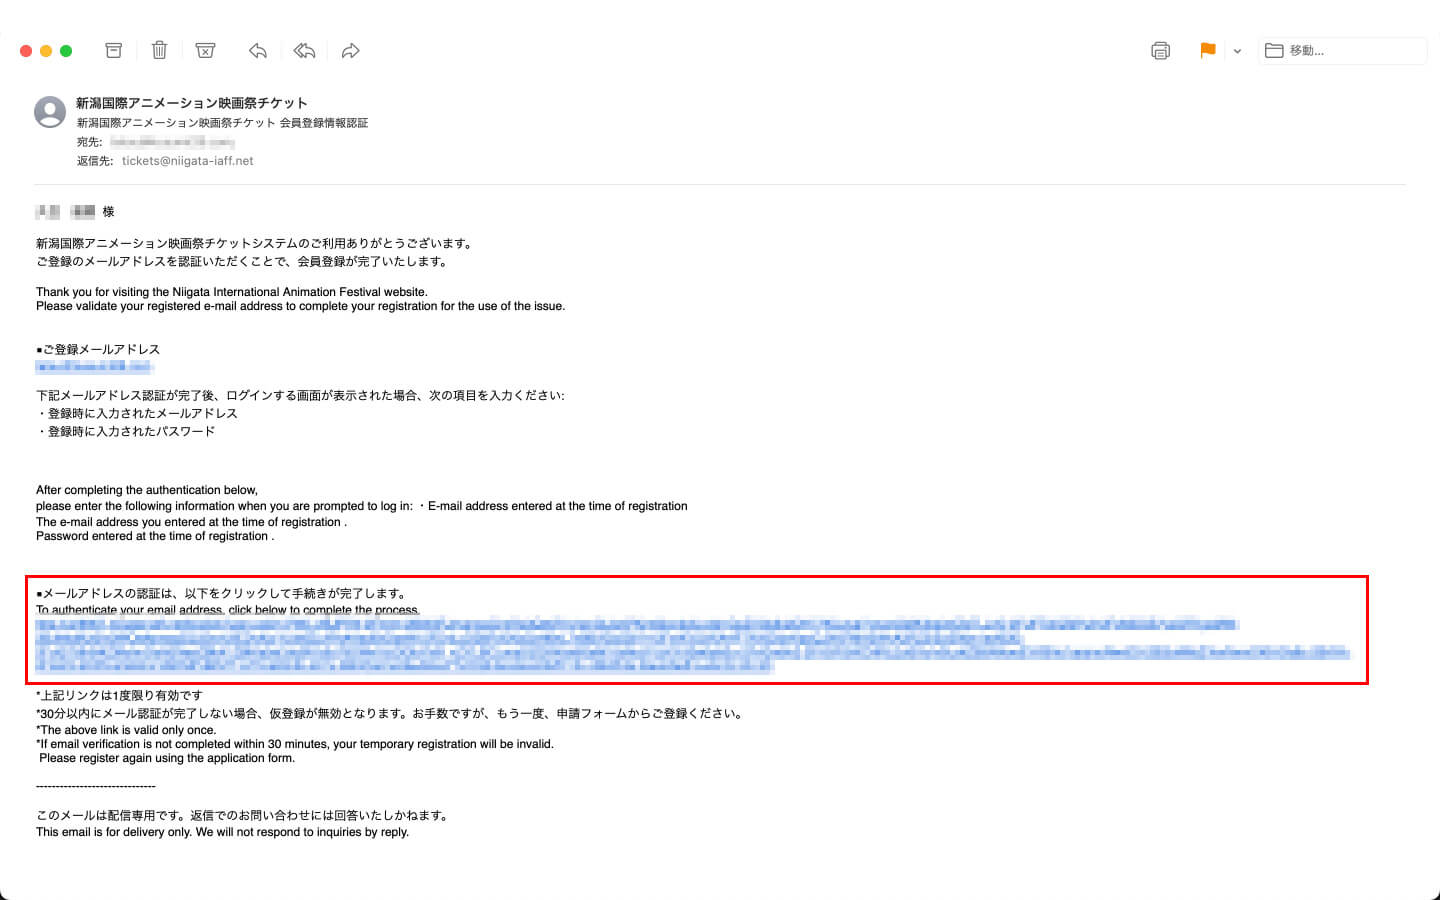
Task: Close the message window with red button
Action: point(26,51)
